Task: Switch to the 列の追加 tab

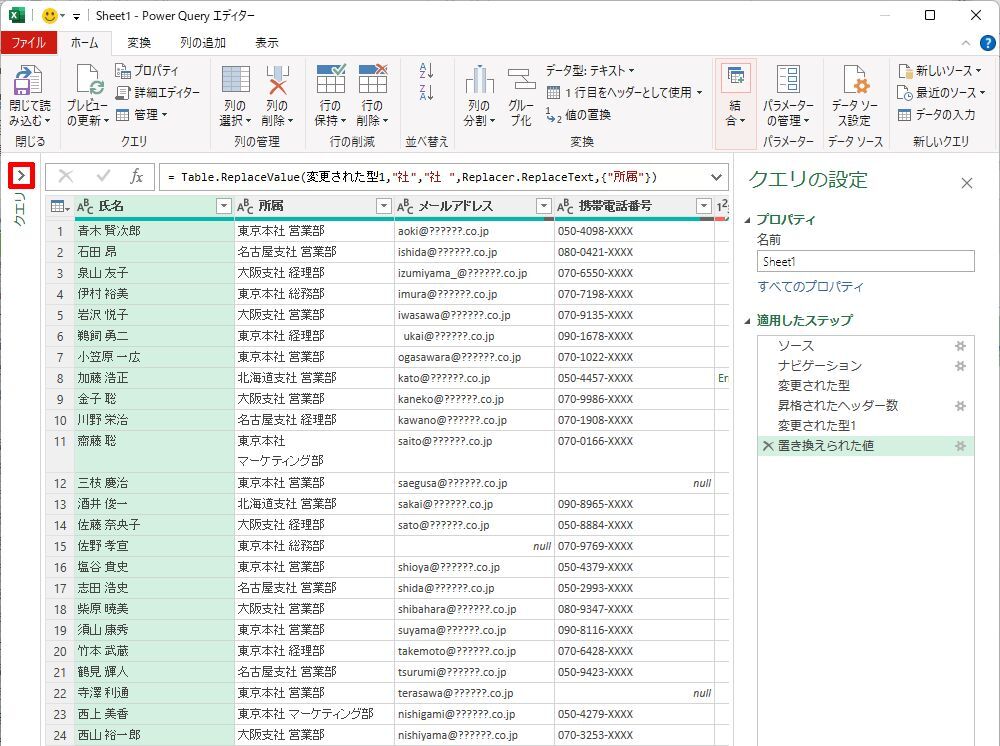Action: coord(203,43)
